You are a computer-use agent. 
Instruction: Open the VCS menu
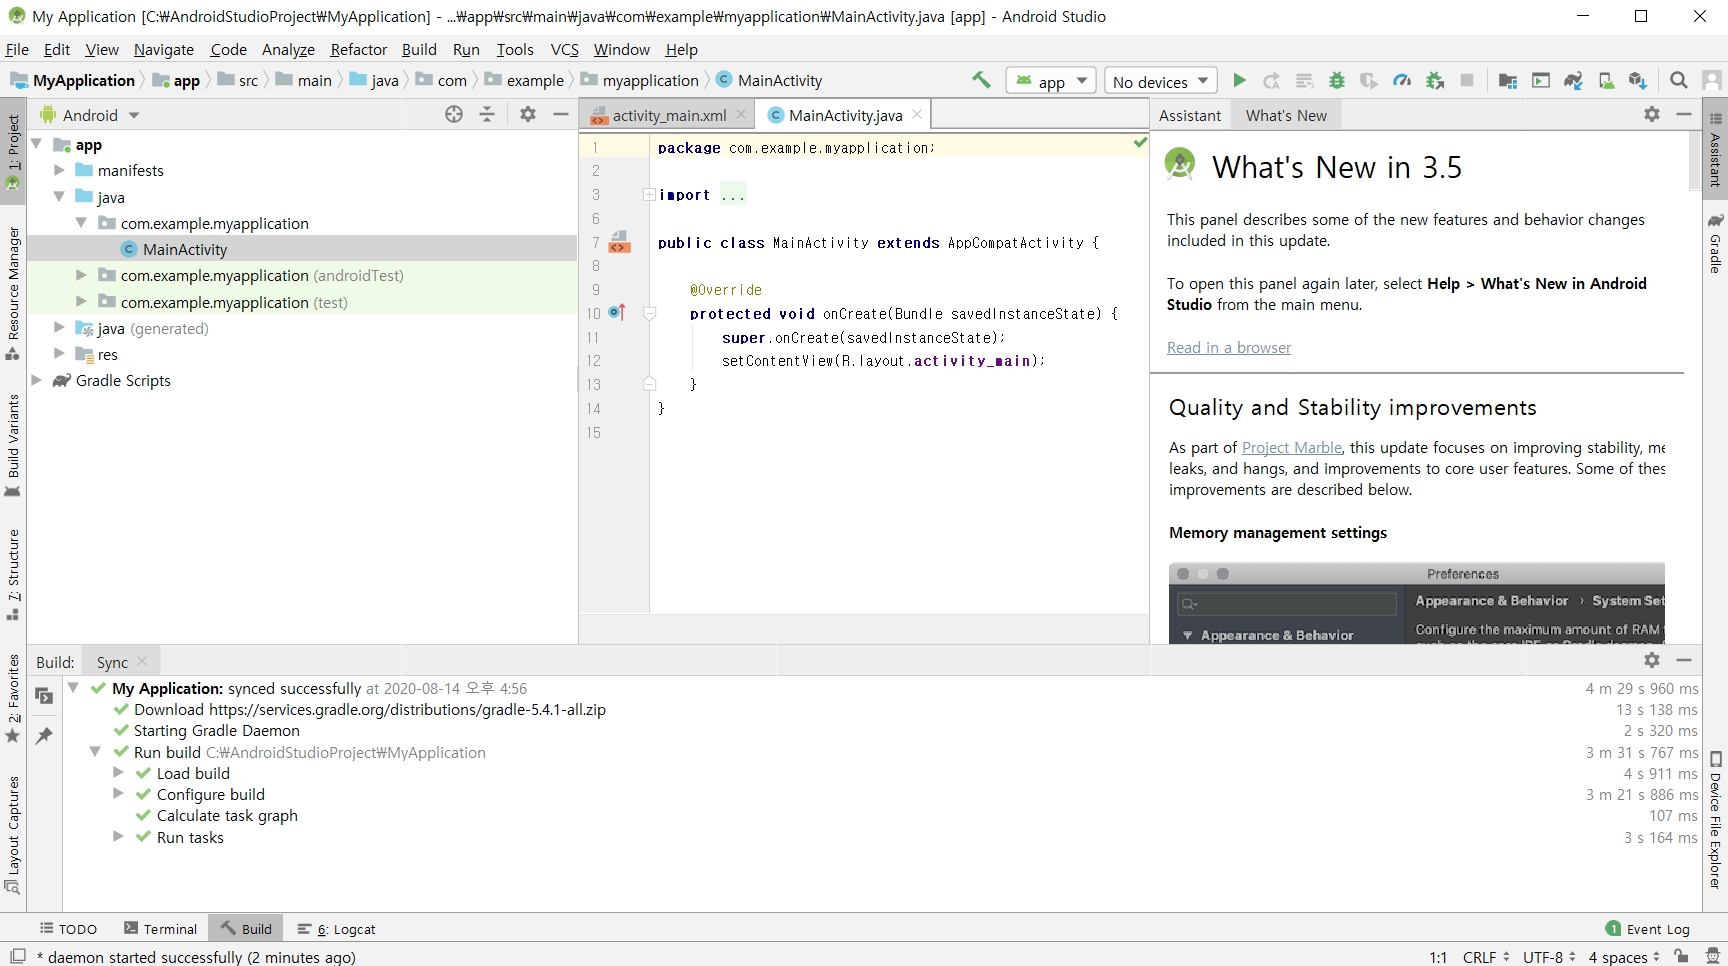(x=564, y=49)
